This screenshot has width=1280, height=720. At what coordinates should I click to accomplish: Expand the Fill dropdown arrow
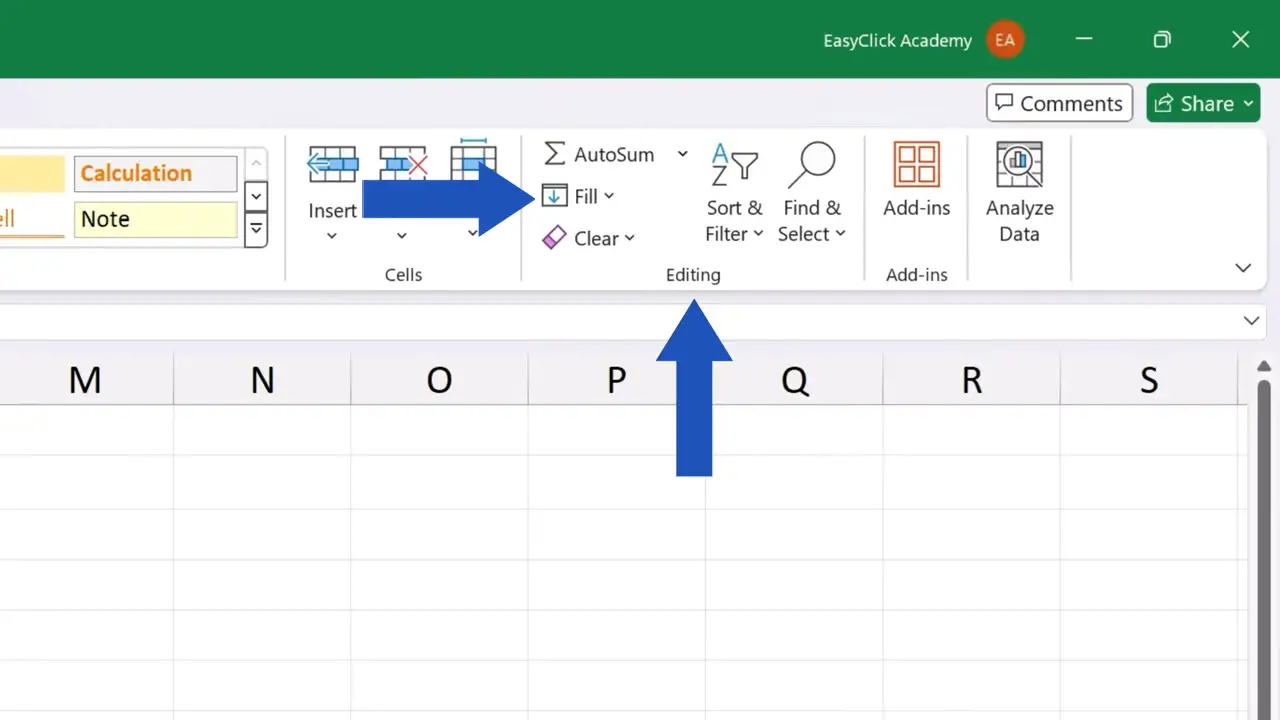point(609,196)
